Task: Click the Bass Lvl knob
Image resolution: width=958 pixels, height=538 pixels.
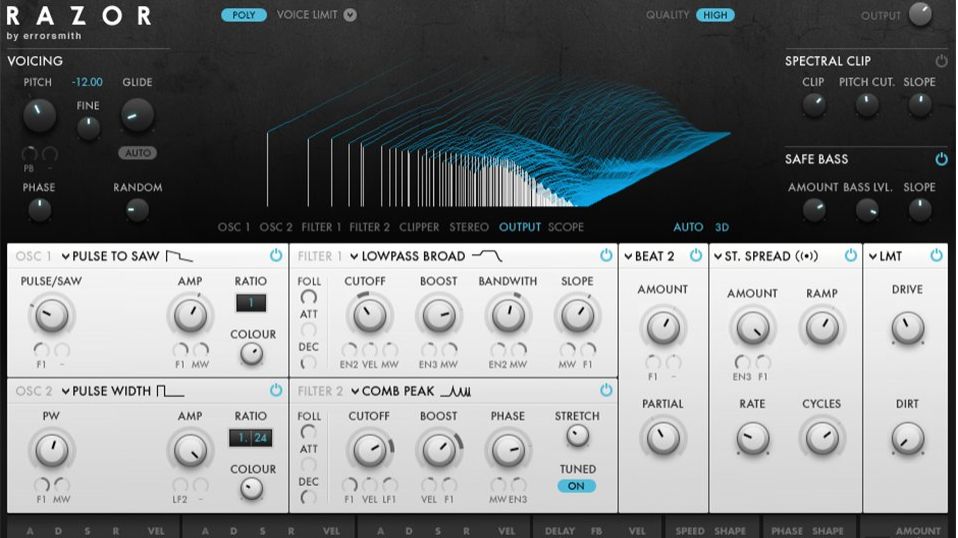Action: (866, 211)
